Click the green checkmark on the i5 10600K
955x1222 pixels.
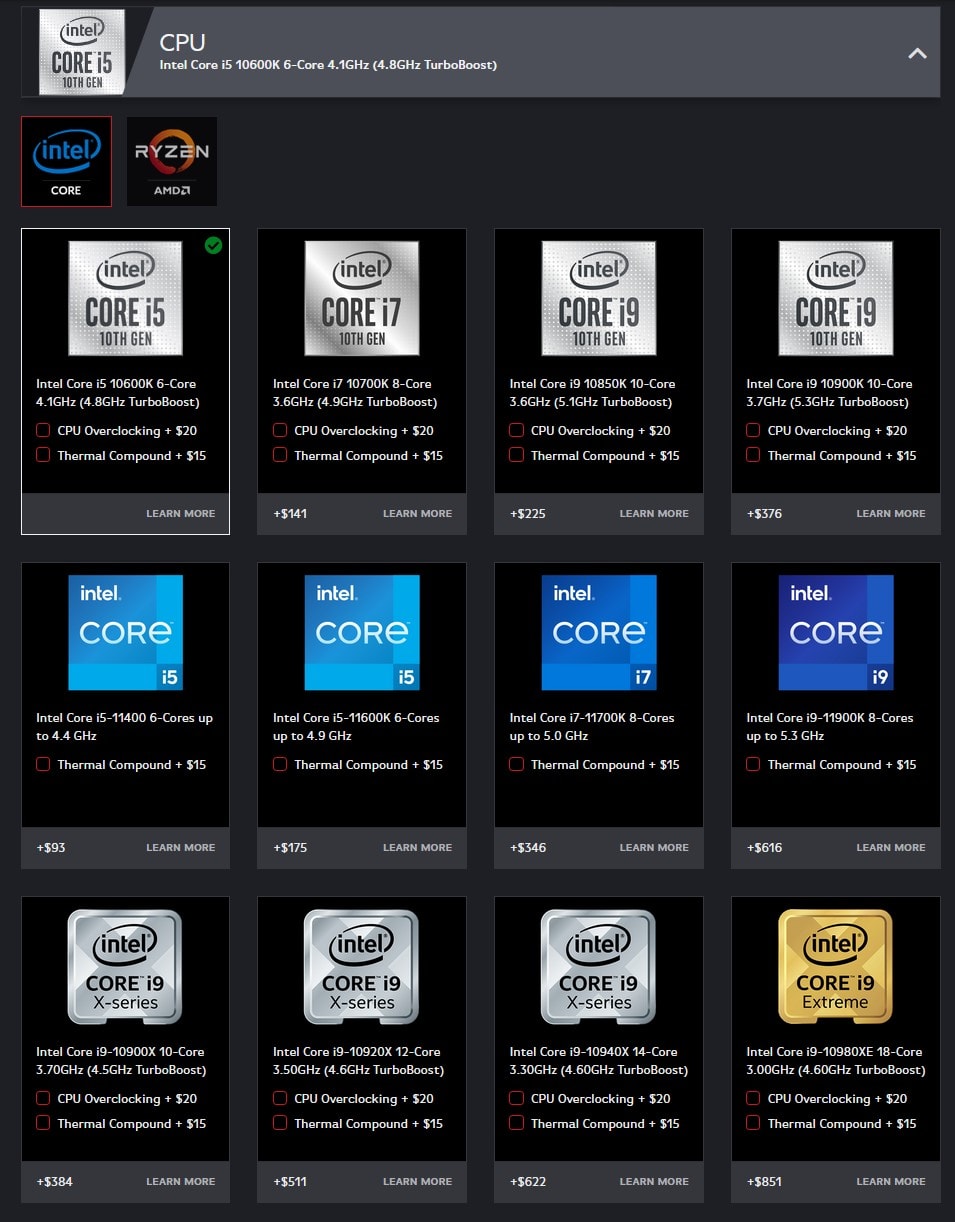tap(213, 245)
